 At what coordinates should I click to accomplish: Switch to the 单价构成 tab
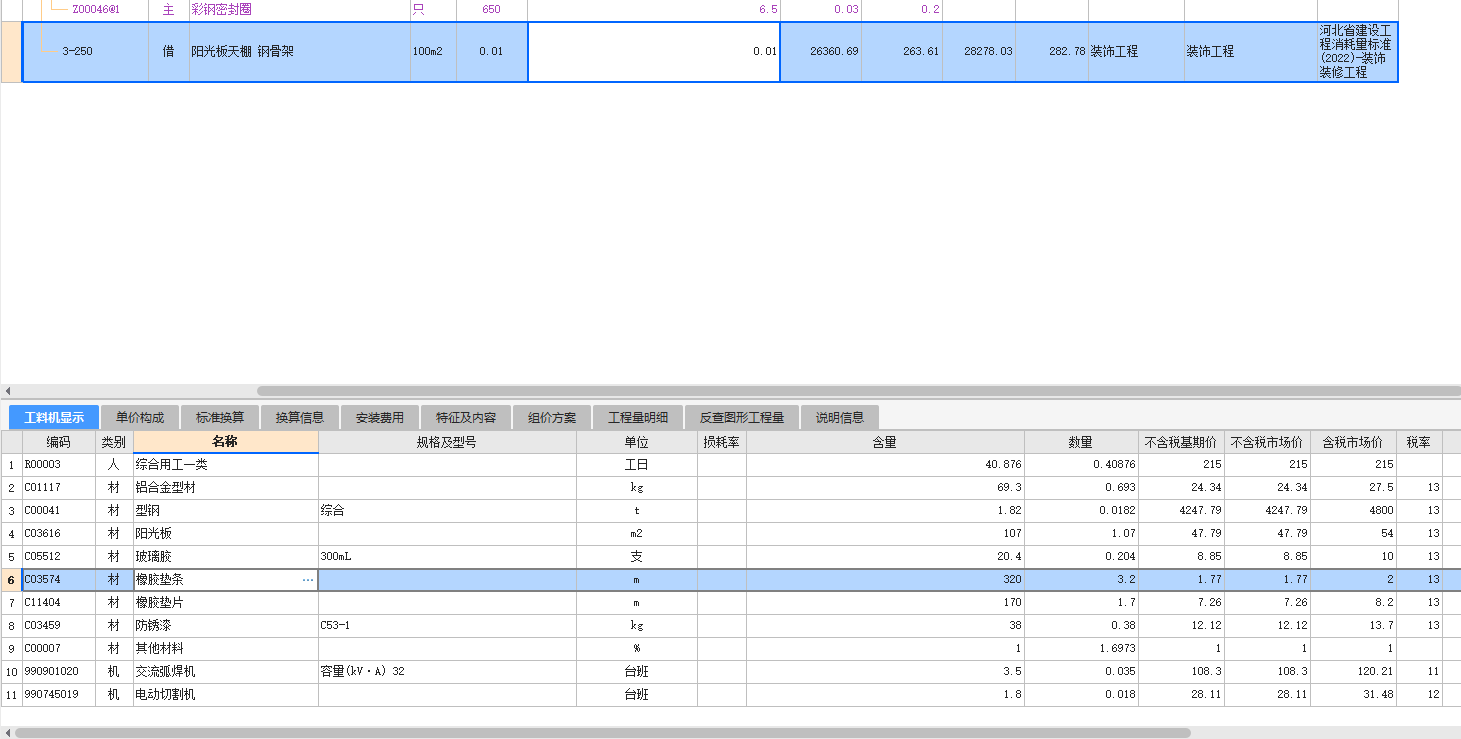pos(140,417)
